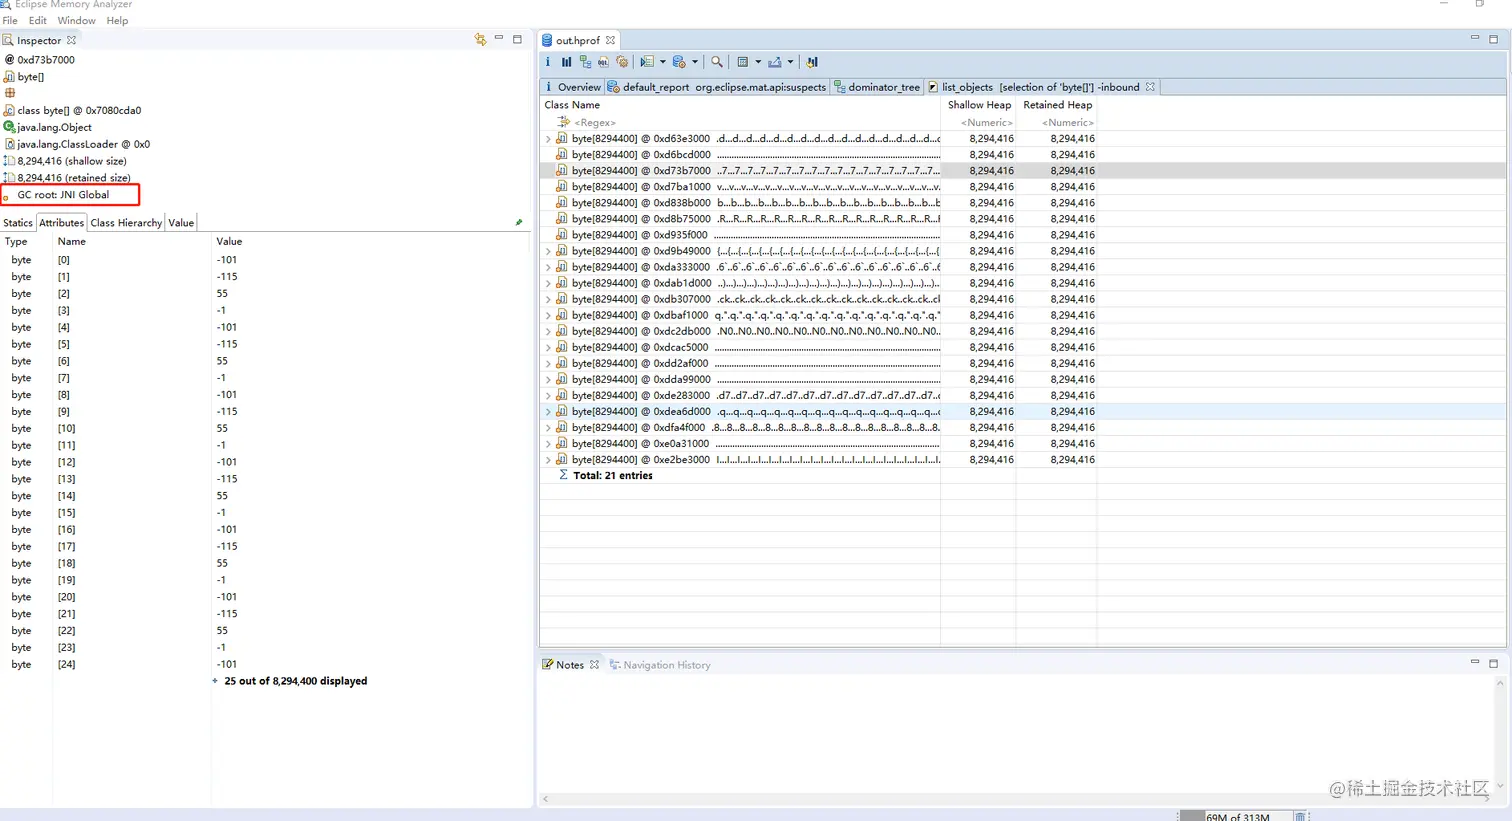Expand the byte[8294400] @ 0xda333000 row

[x=548, y=267]
